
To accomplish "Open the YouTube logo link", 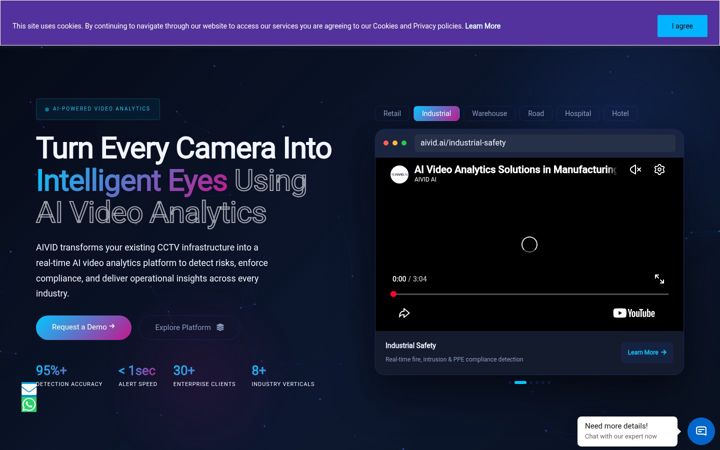I will click(634, 313).
